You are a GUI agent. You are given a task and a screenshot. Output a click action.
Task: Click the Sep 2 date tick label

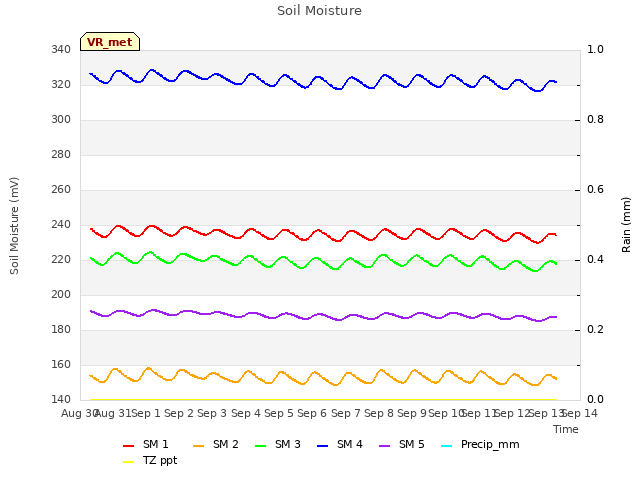click(179, 413)
